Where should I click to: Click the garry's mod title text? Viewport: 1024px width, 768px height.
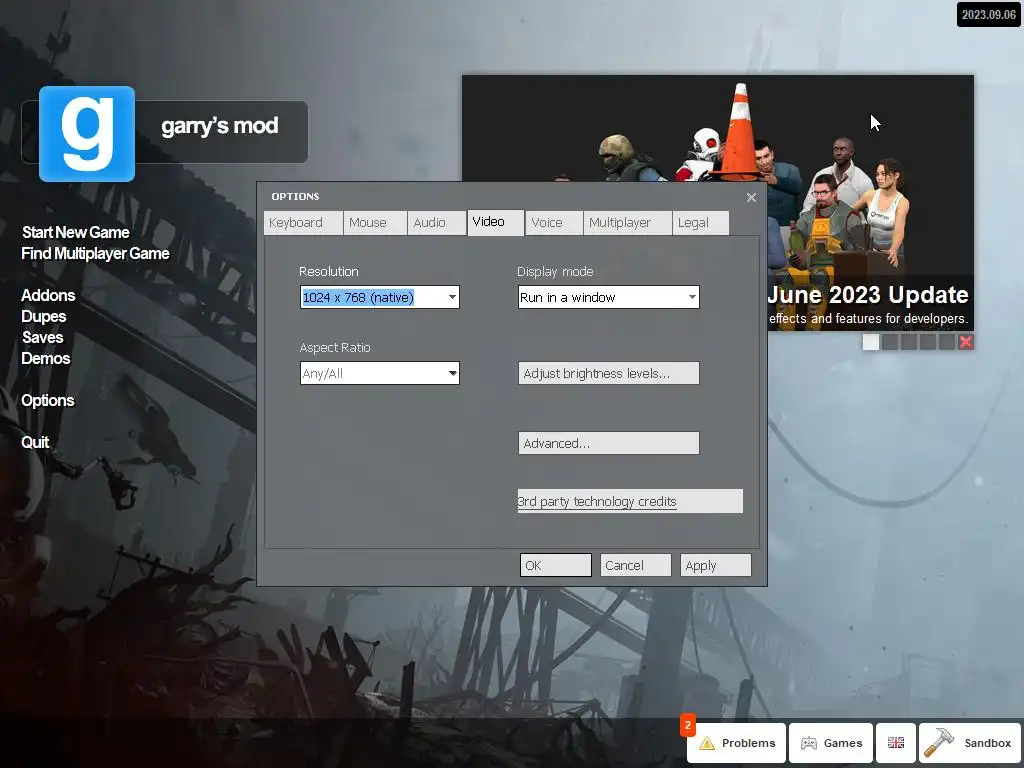tap(220, 125)
